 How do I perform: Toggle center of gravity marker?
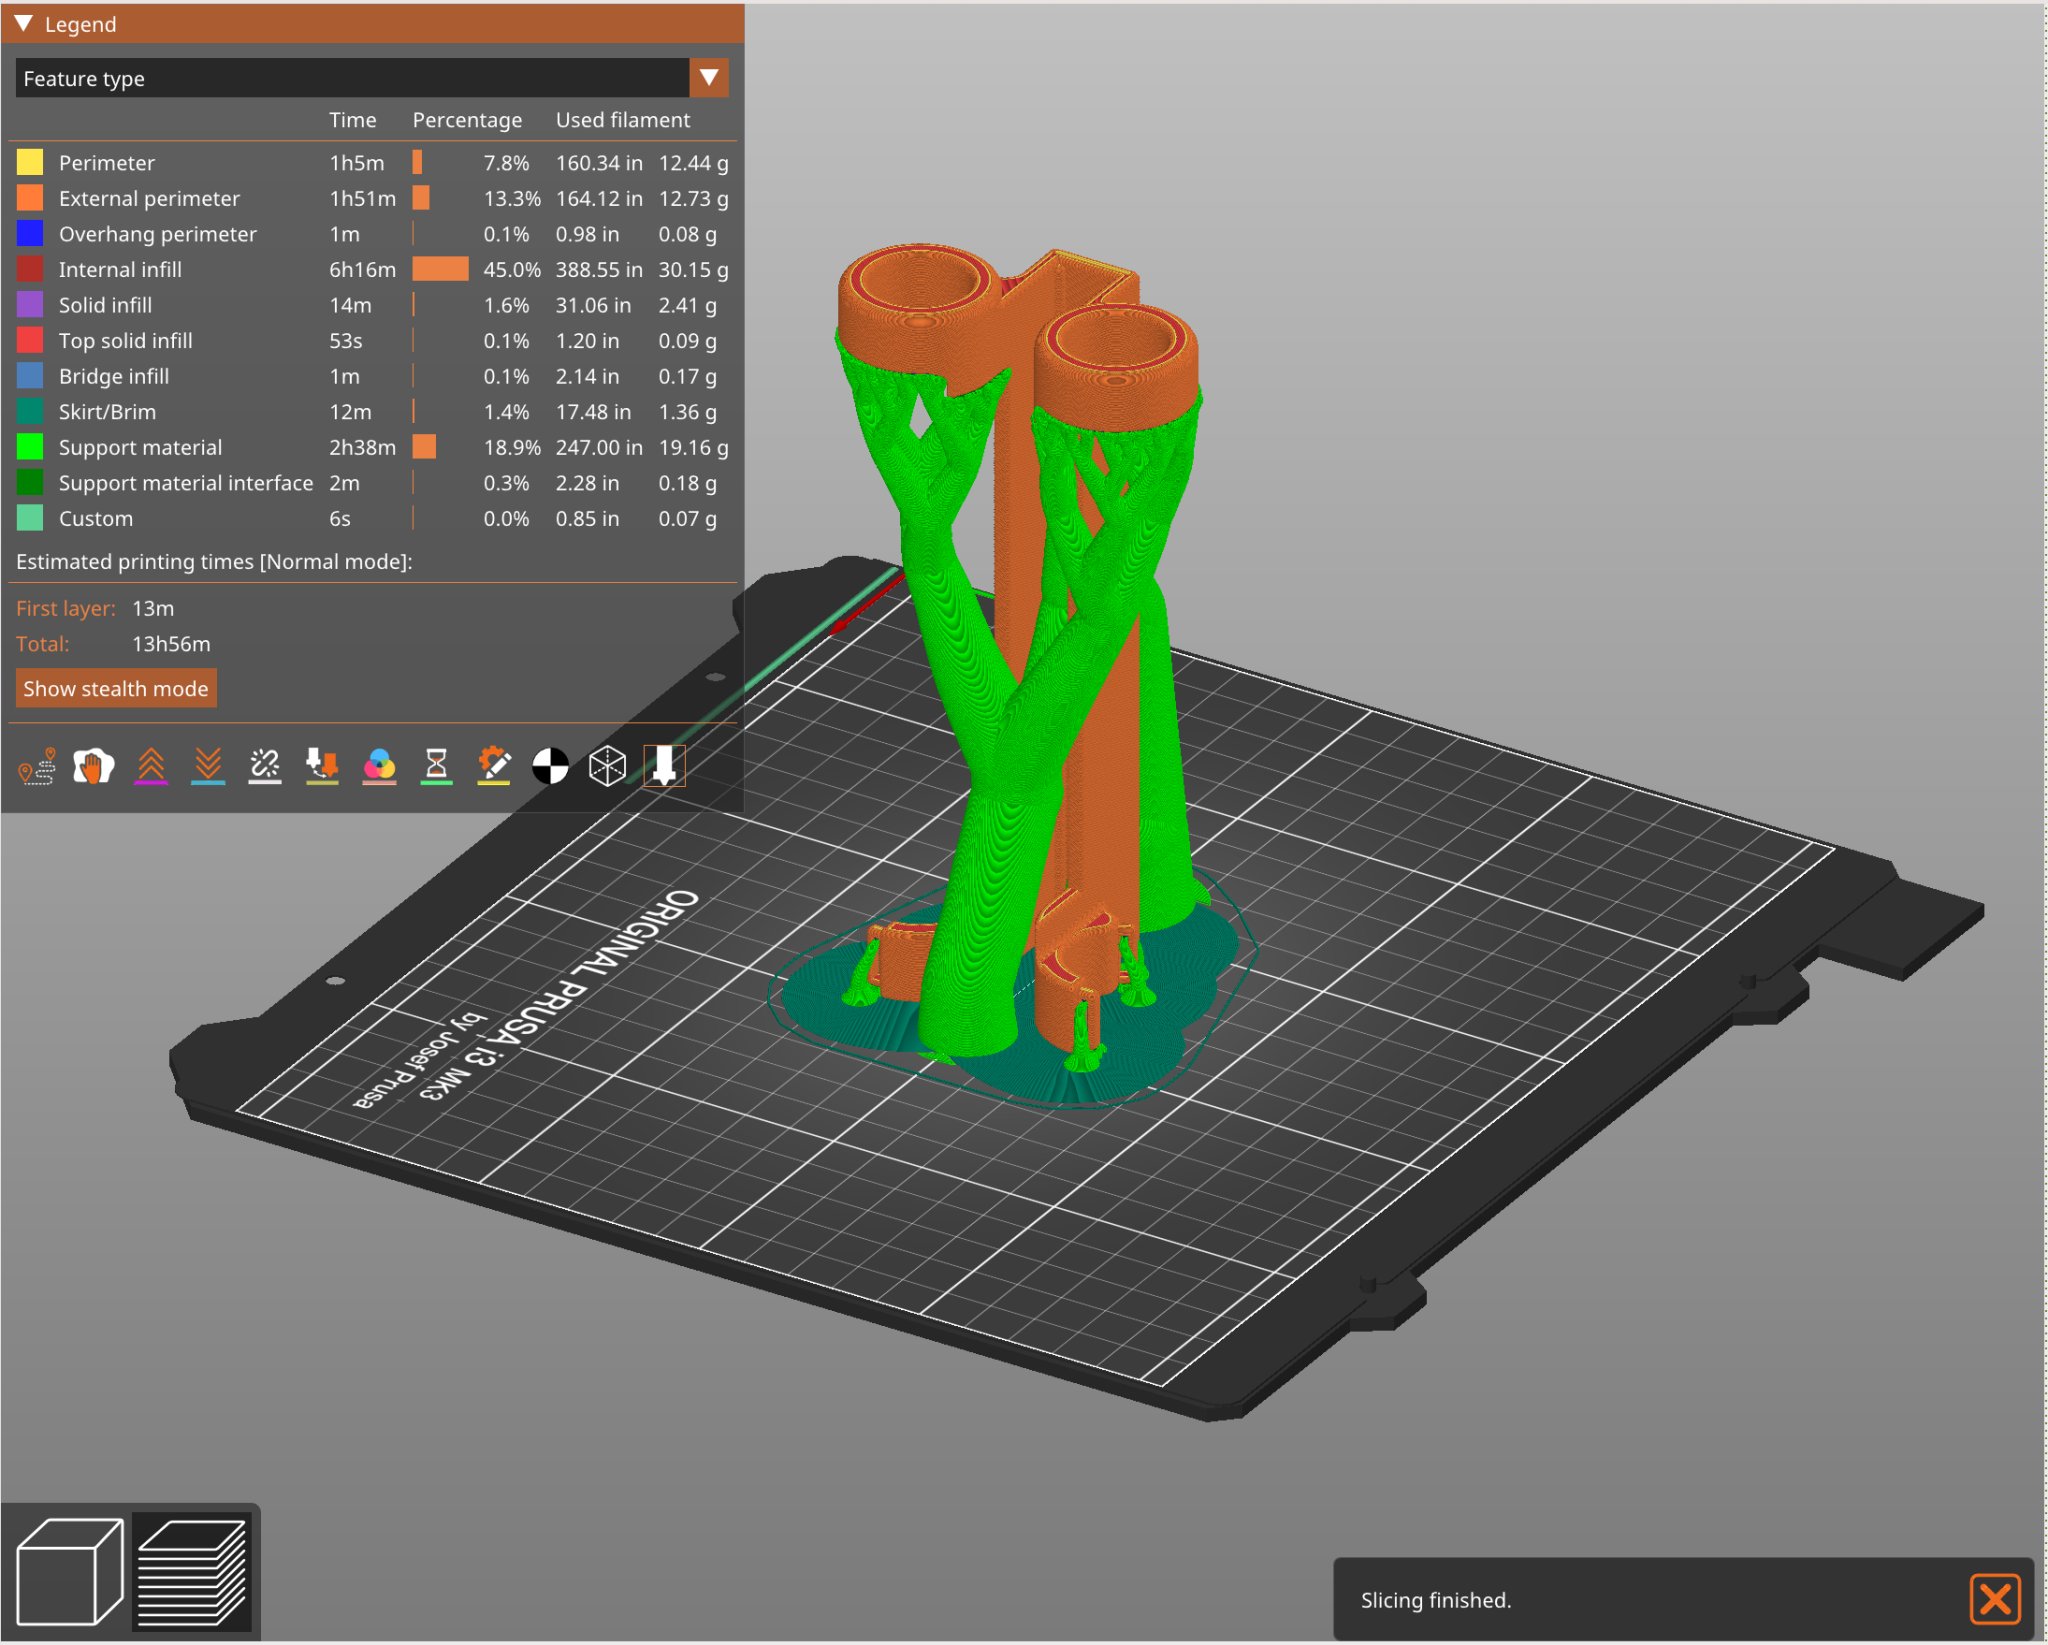(x=550, y=767)
